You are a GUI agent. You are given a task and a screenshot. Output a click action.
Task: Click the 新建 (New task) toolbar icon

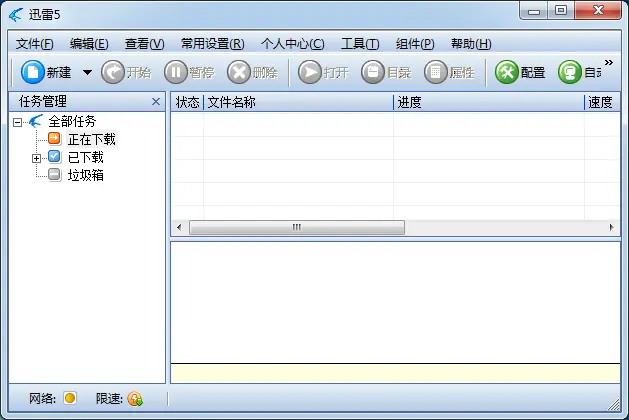[34, 72]
